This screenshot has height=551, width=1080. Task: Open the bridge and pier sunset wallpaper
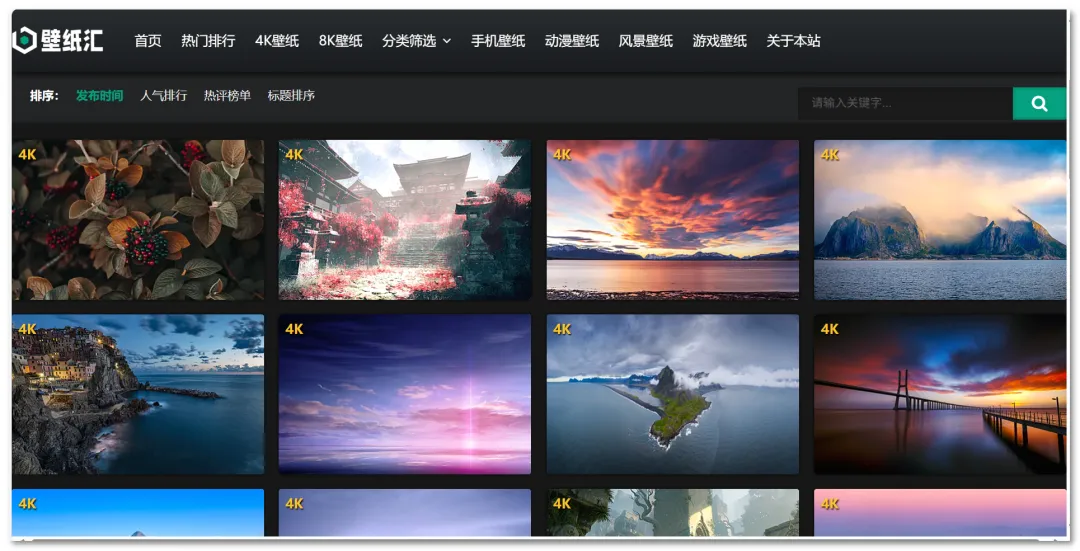click(940, 394)
